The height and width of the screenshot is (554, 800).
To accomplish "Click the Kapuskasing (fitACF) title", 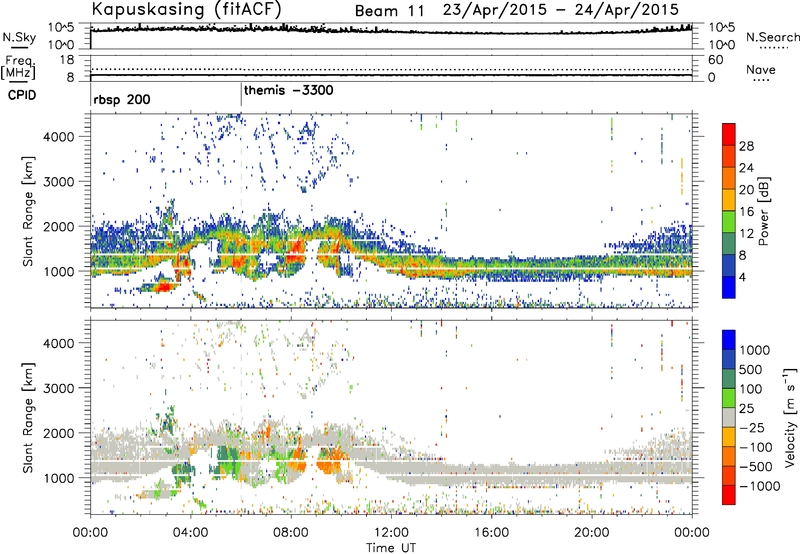I will point(186,10).
